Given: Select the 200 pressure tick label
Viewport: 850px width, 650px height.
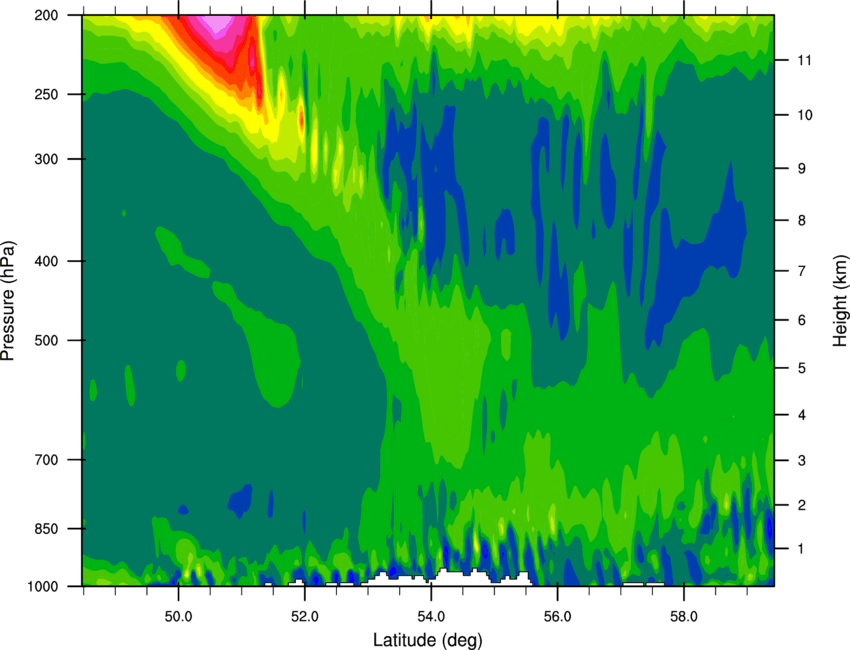Looking at the screenshot, I should pyautogui.click(x=47, y=15).
